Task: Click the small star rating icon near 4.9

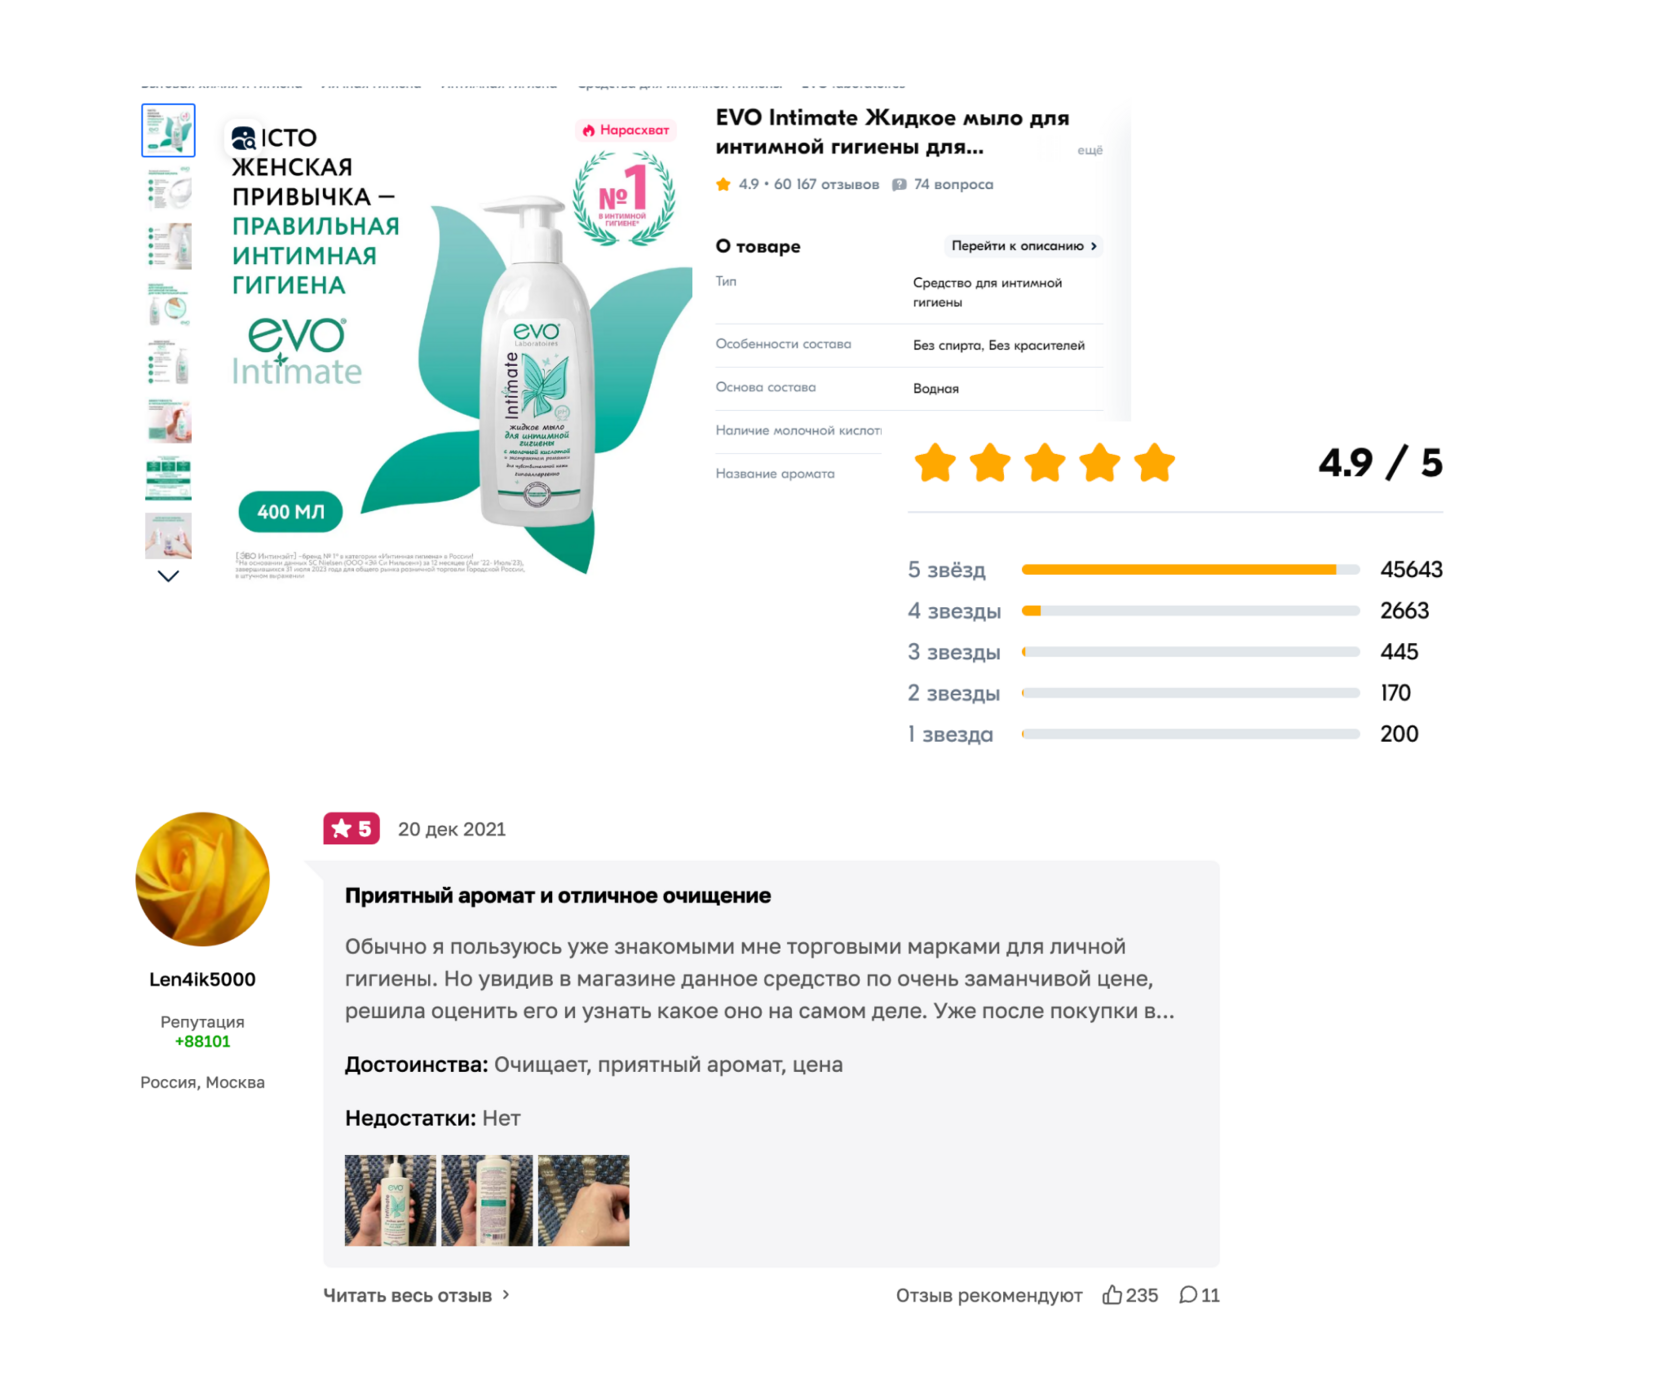Action: coord(723,184)
